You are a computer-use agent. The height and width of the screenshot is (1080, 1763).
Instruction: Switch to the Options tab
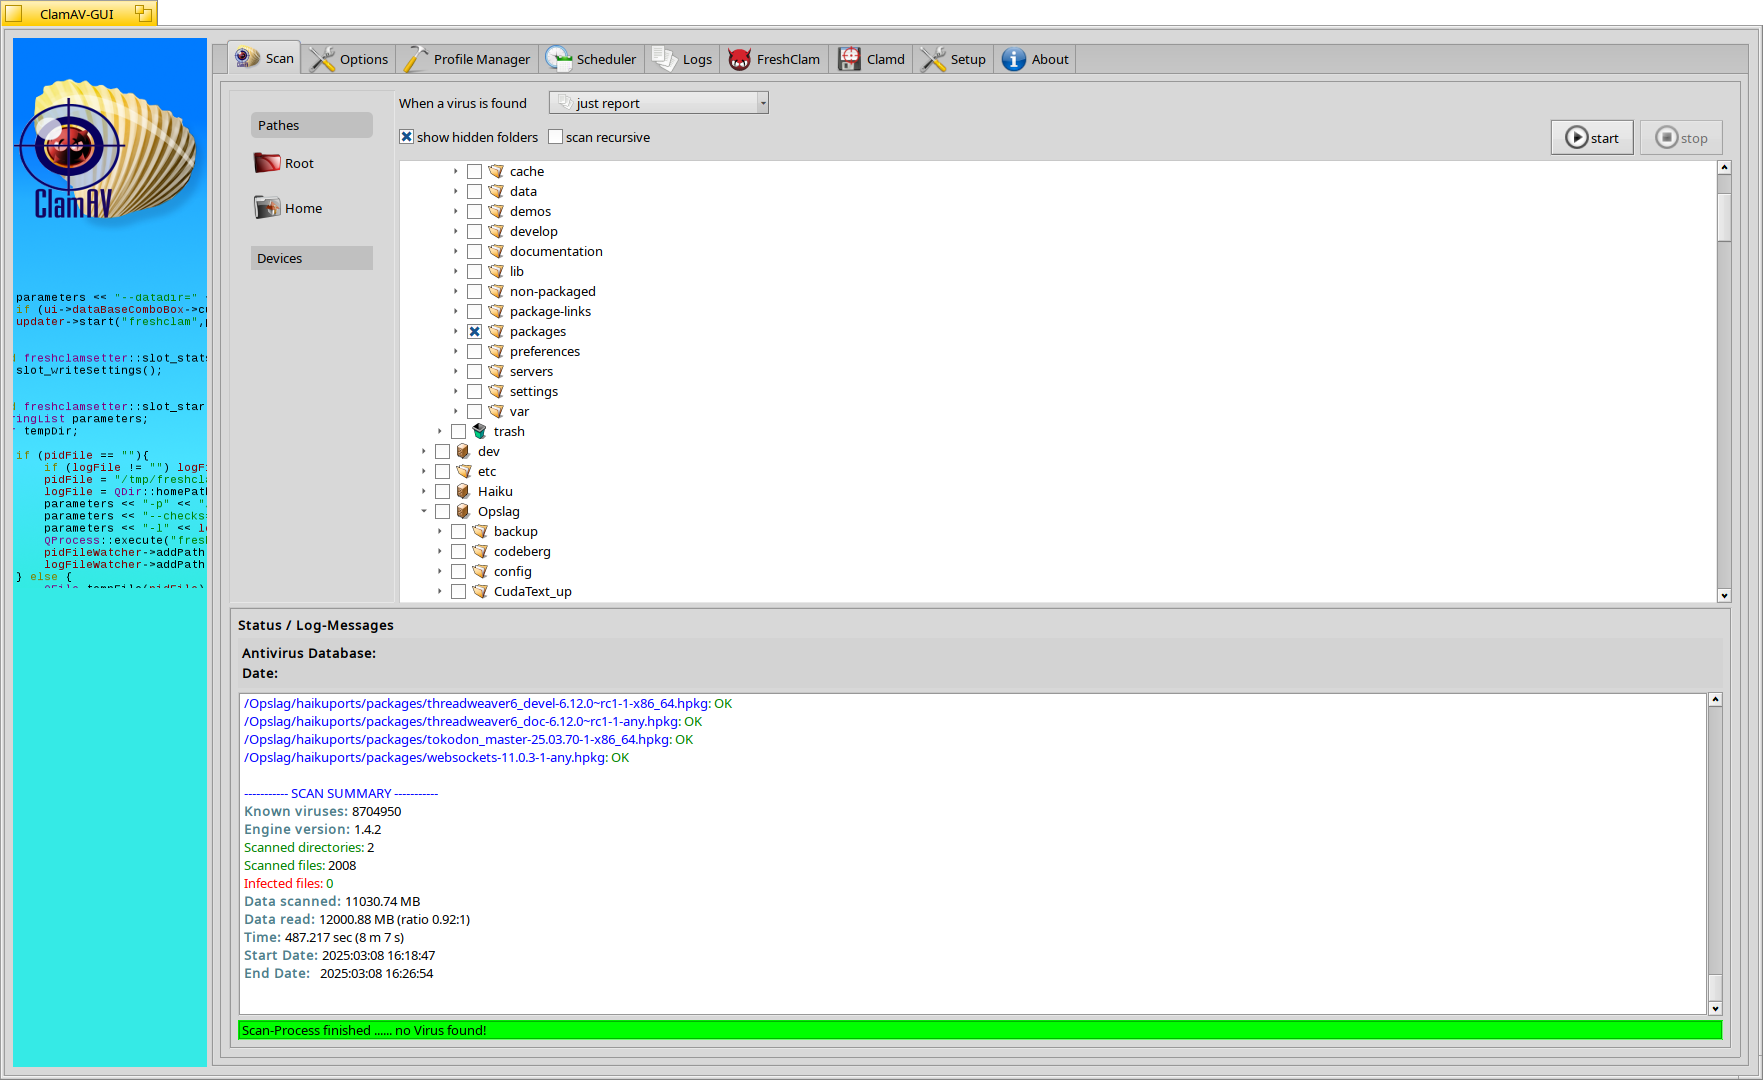(350, 60)
